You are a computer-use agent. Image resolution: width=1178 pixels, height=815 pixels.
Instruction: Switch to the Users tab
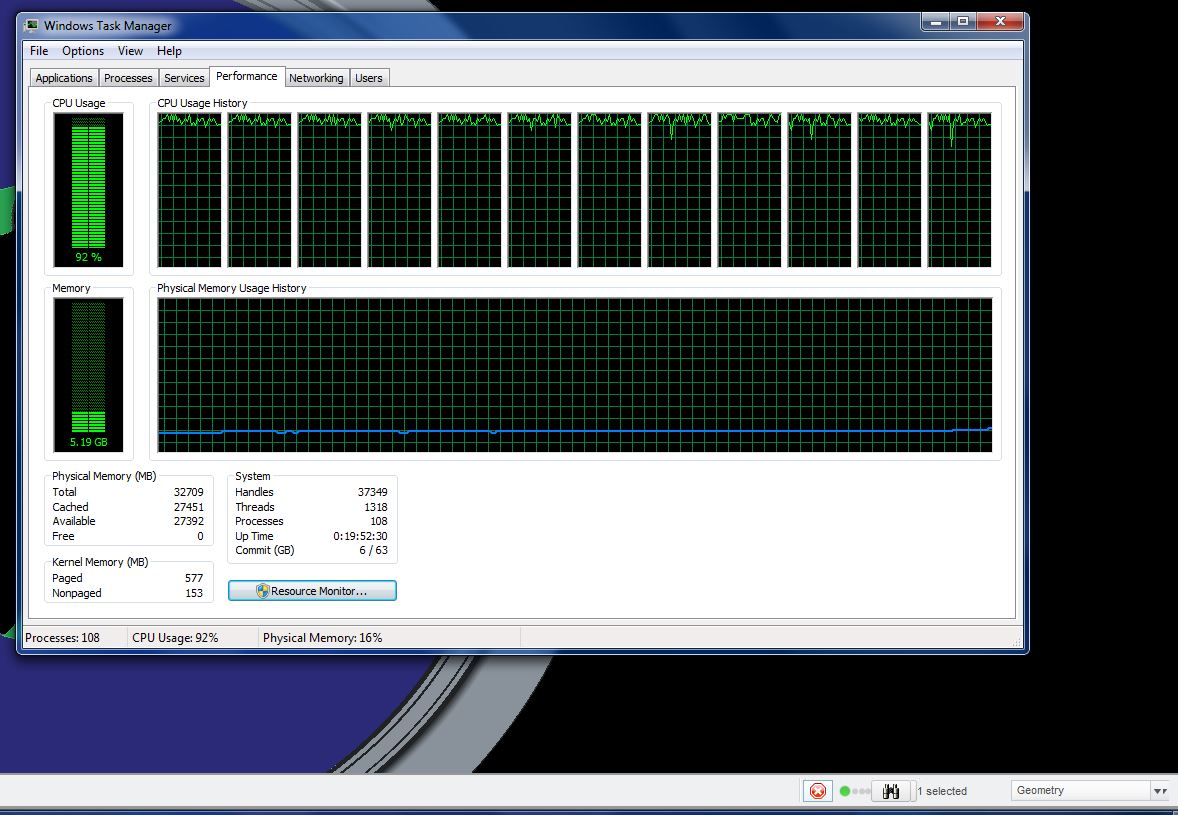tap(369, 78)
